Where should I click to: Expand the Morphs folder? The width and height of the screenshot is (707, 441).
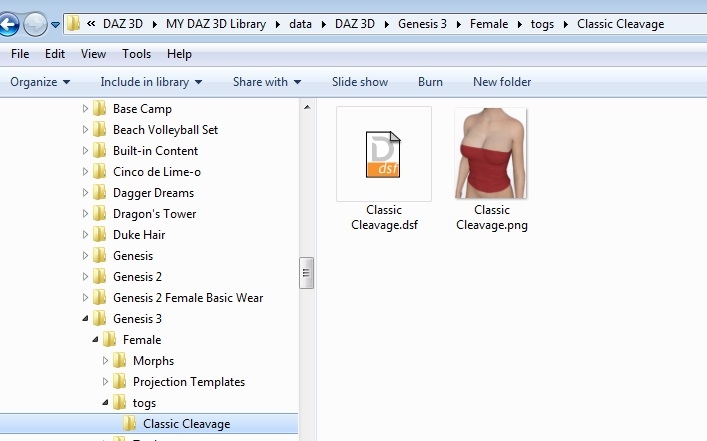click(x=105, y=361)
